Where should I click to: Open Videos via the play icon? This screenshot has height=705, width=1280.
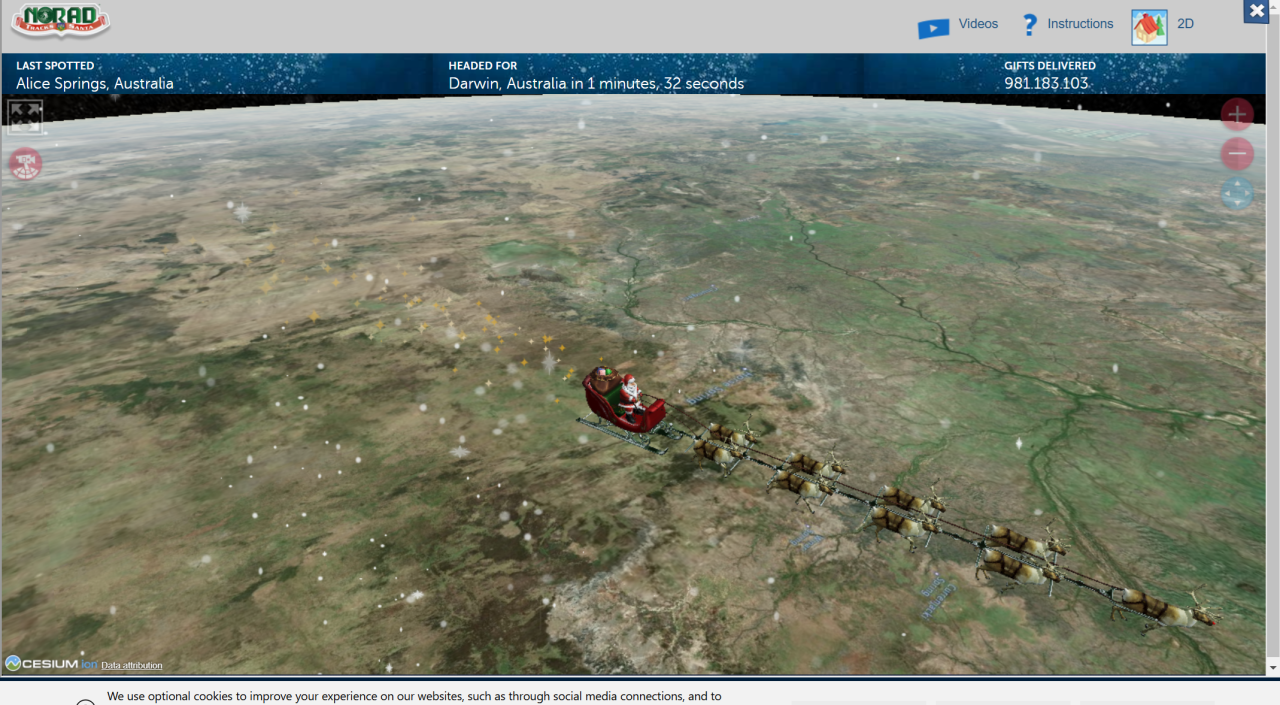tap(933, 28)
